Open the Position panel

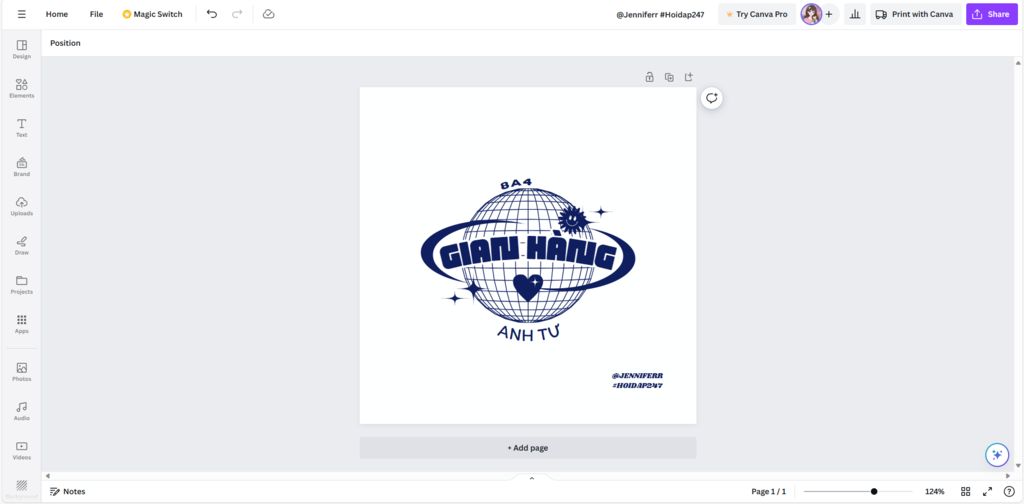tap(65, 43)
